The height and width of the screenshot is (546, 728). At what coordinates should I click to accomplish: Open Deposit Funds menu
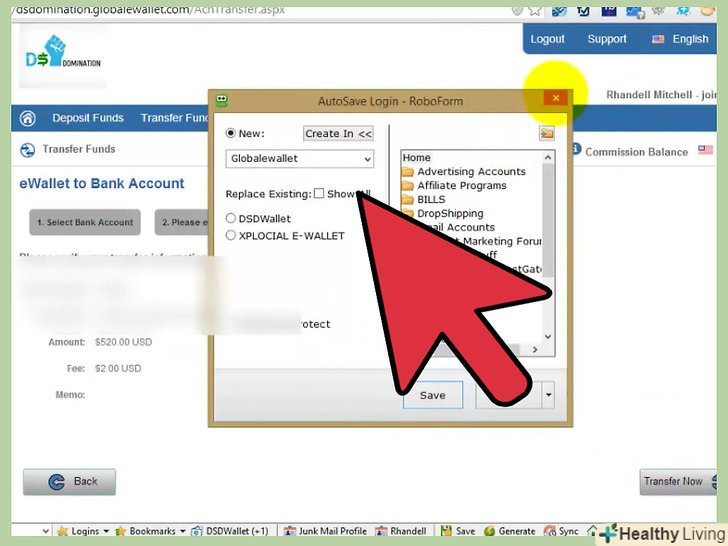[88, 118]
